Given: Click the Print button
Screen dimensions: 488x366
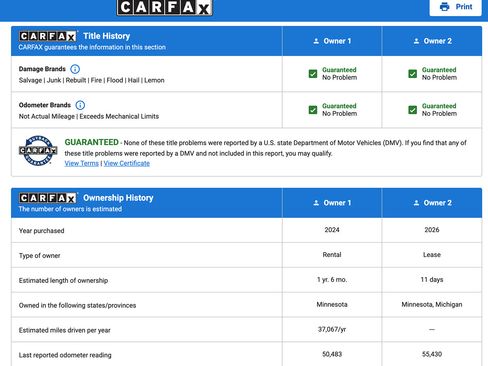Looking at the screenshot, I should [455, 7].
